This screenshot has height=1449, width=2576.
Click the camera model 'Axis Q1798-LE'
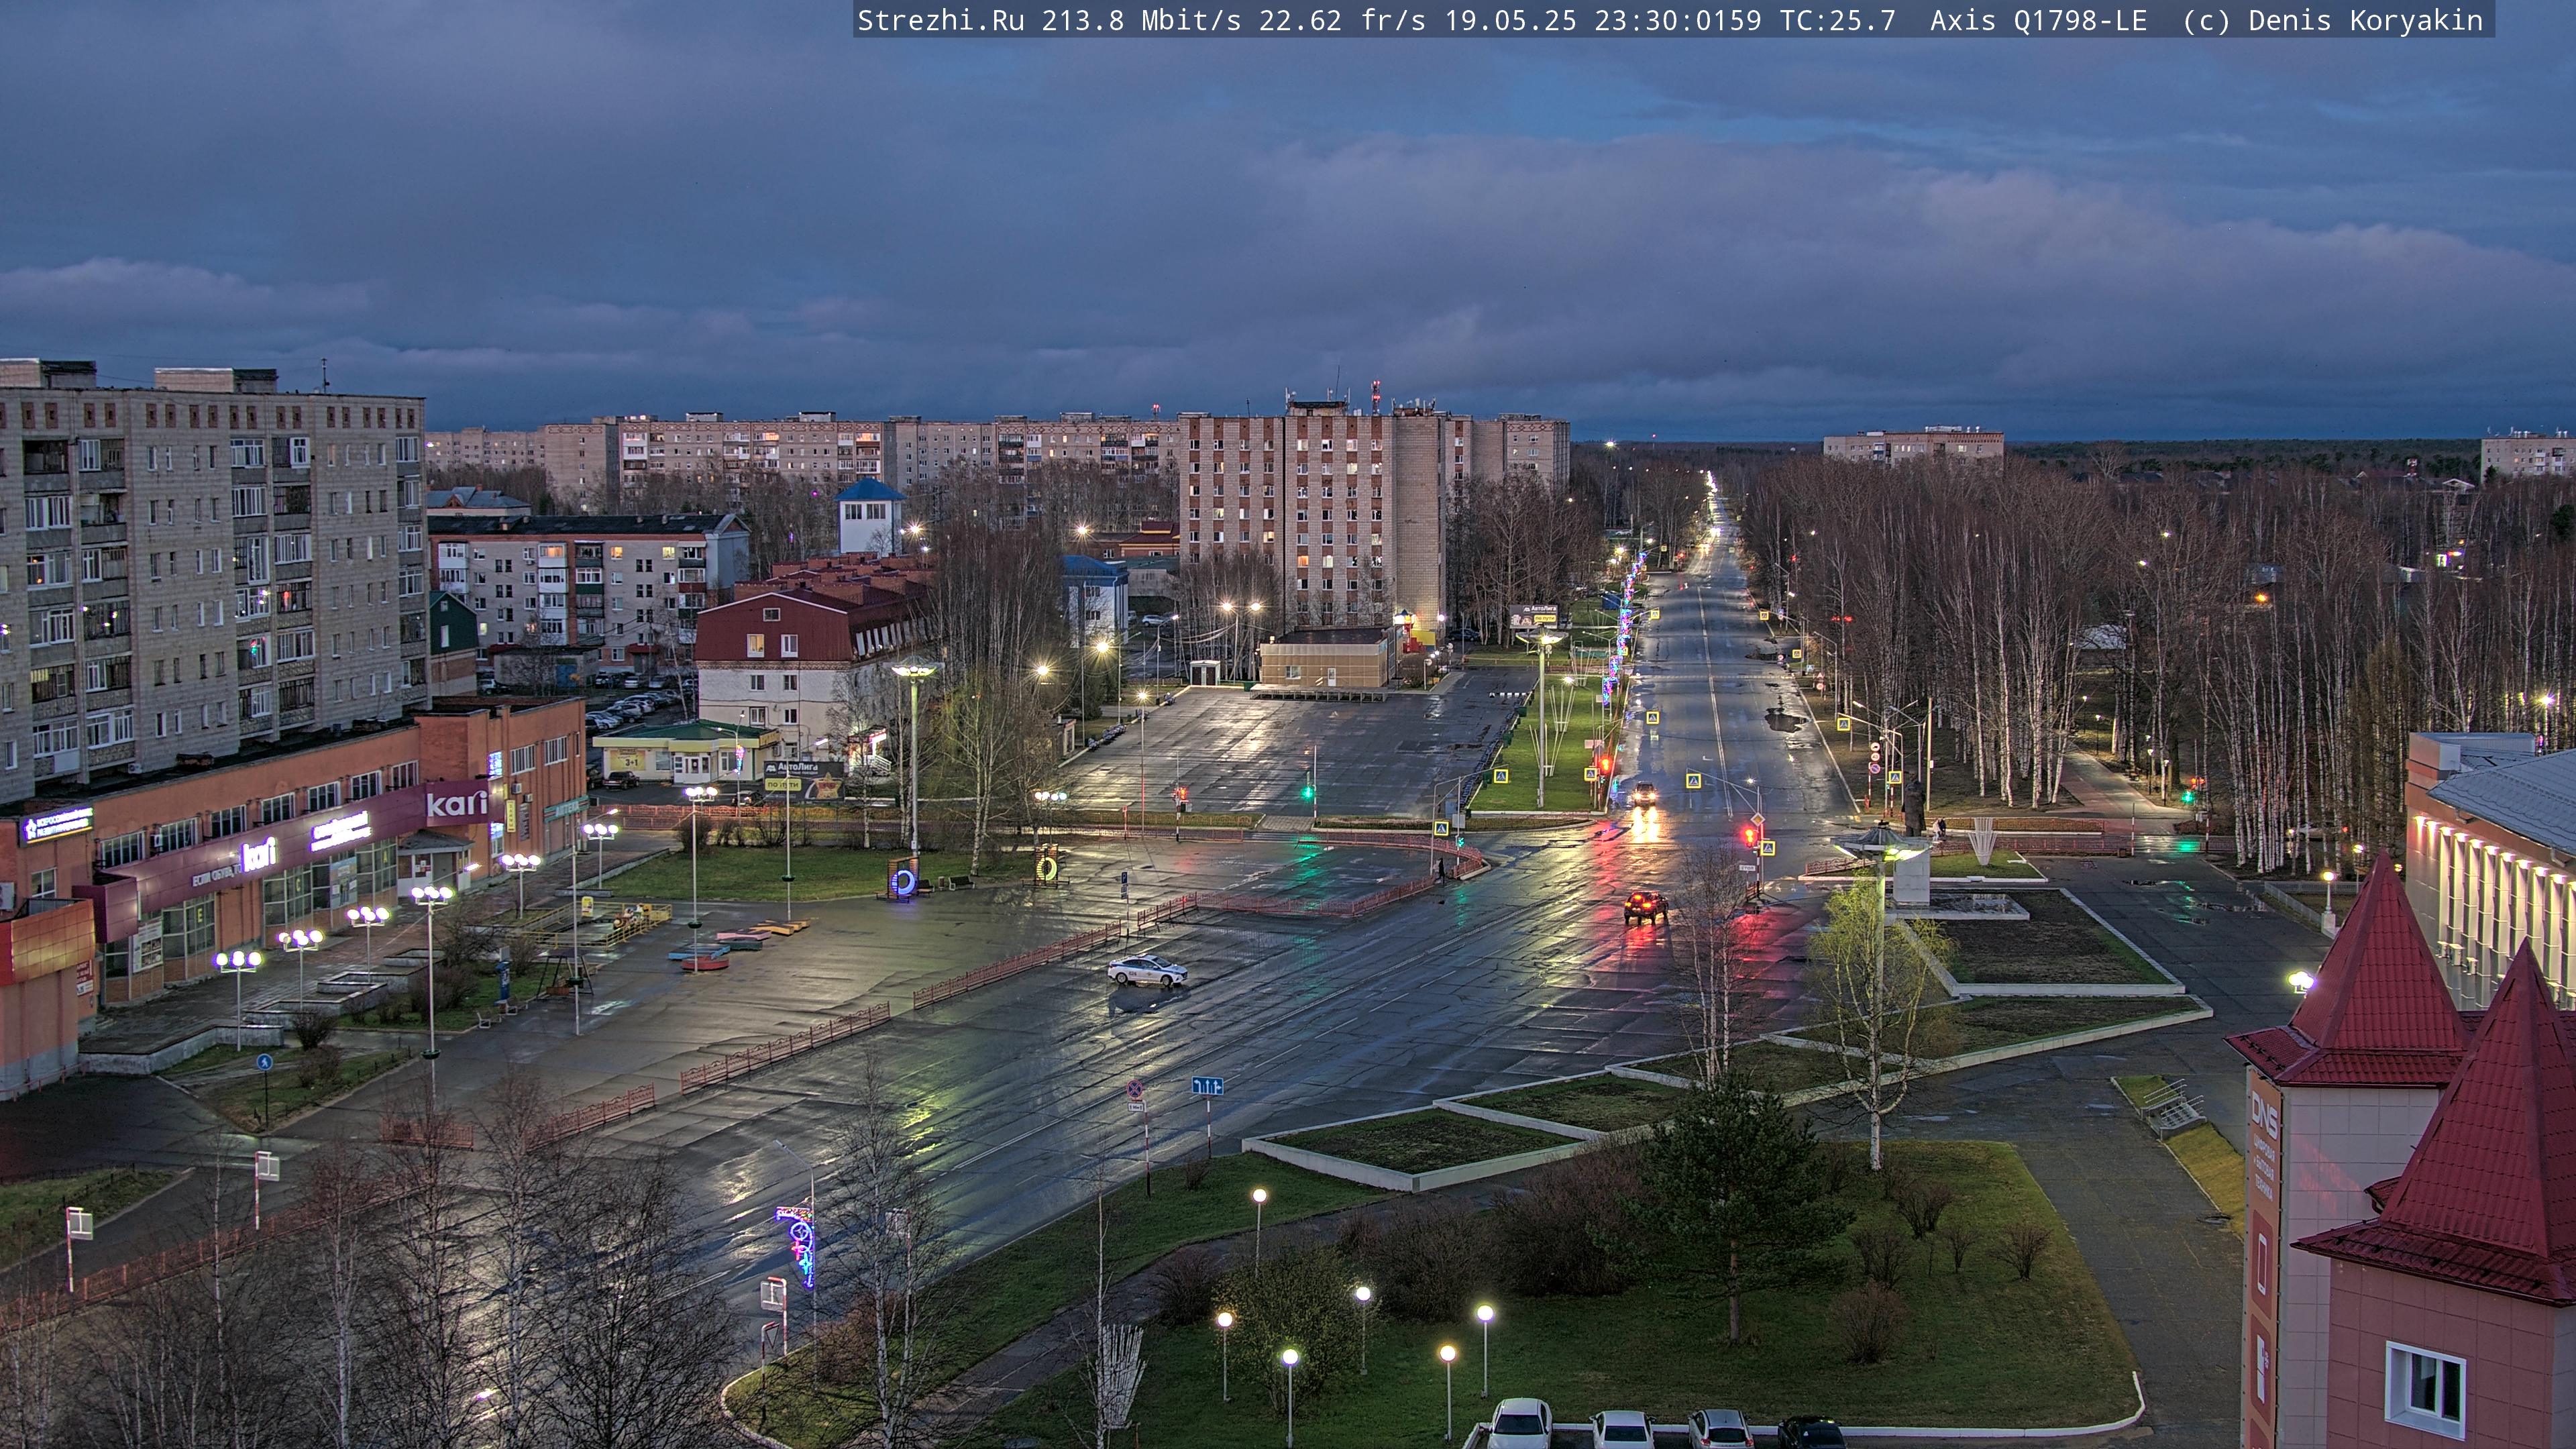pyautogui.click(x=2038, y=21)
